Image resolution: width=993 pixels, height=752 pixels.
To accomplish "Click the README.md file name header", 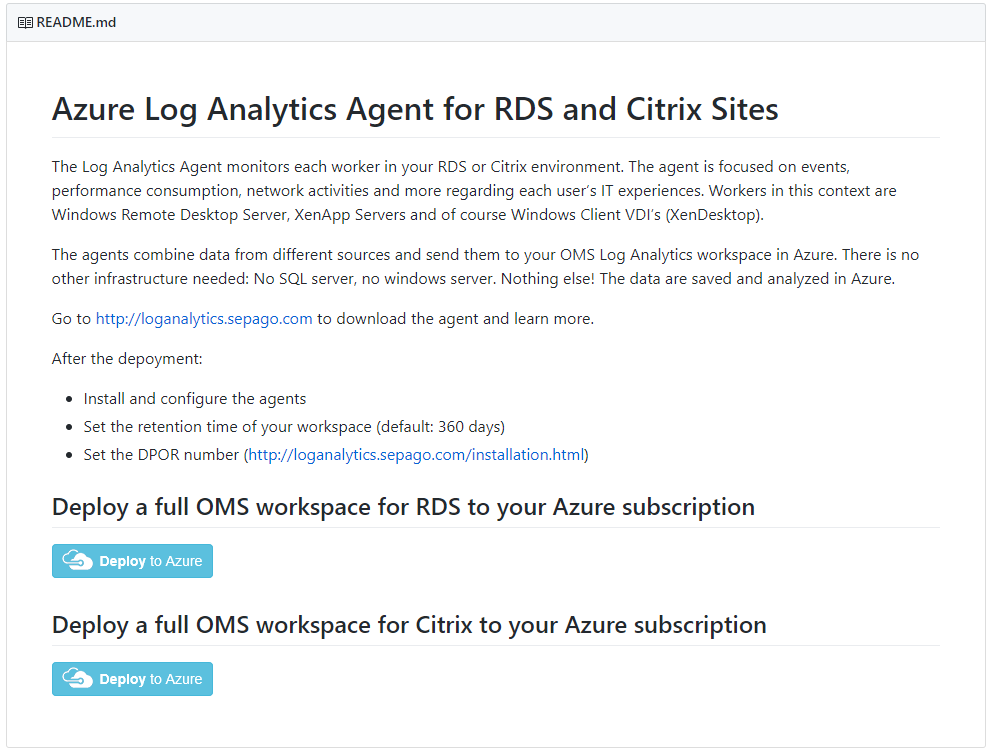I will [76, 22].
